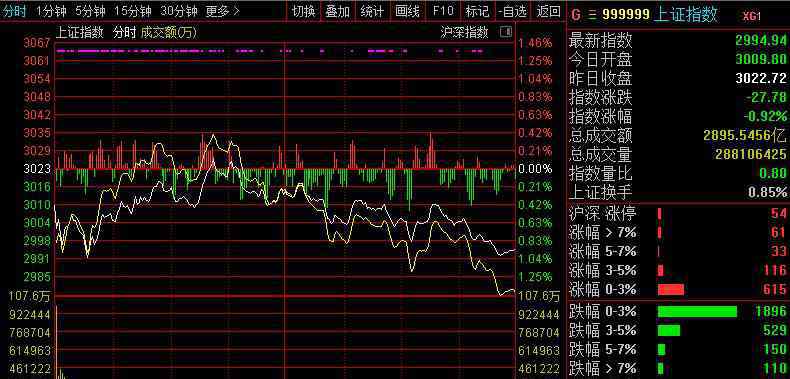790x379 pixels.
Task: Open the 统计 statistics tool
Action: coord(372,11)
